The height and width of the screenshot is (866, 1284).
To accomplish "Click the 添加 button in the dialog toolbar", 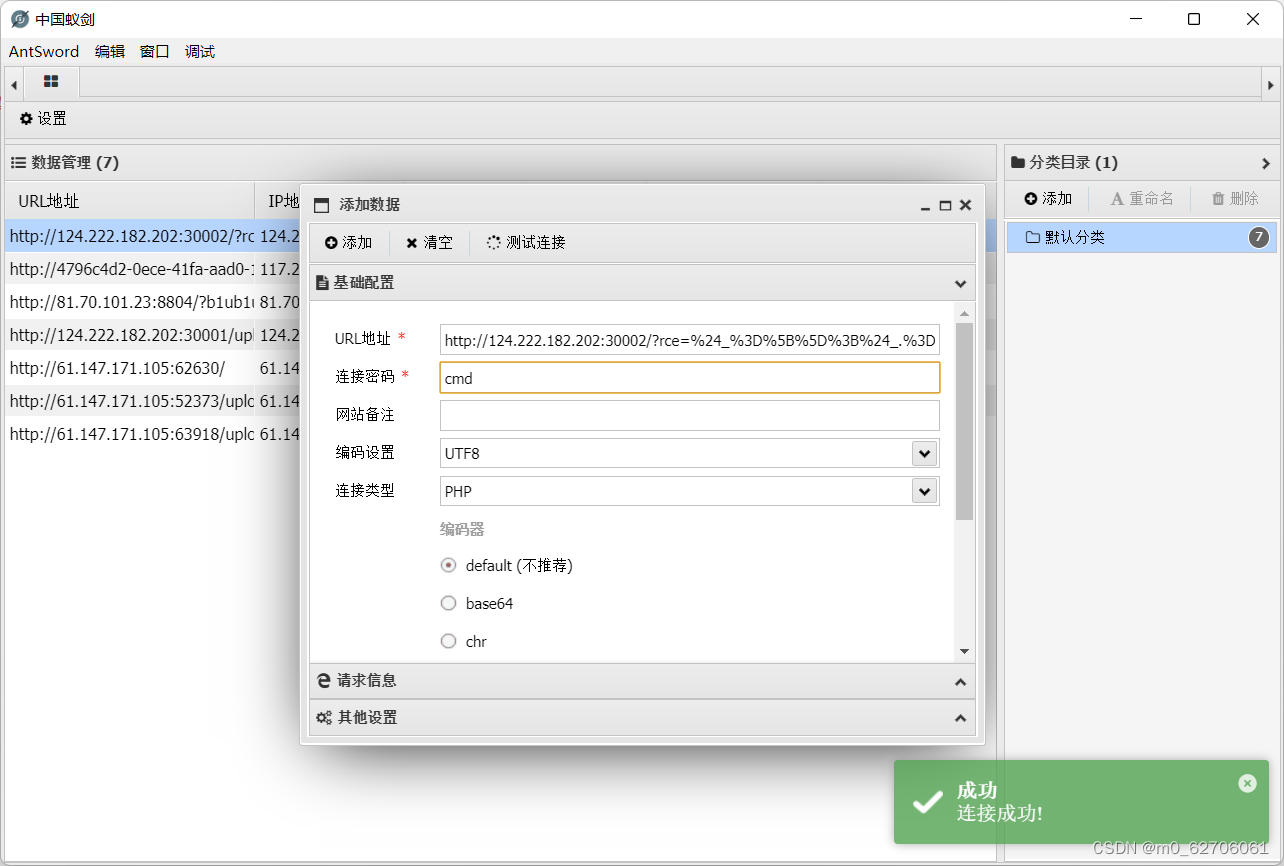I will (348, 242).
